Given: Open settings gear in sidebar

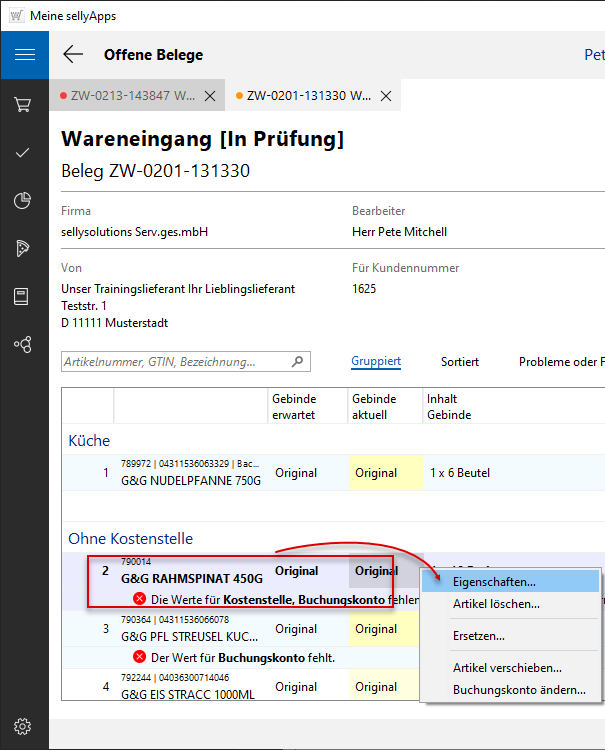Looking at the screenshot, I should pos(24,726).
